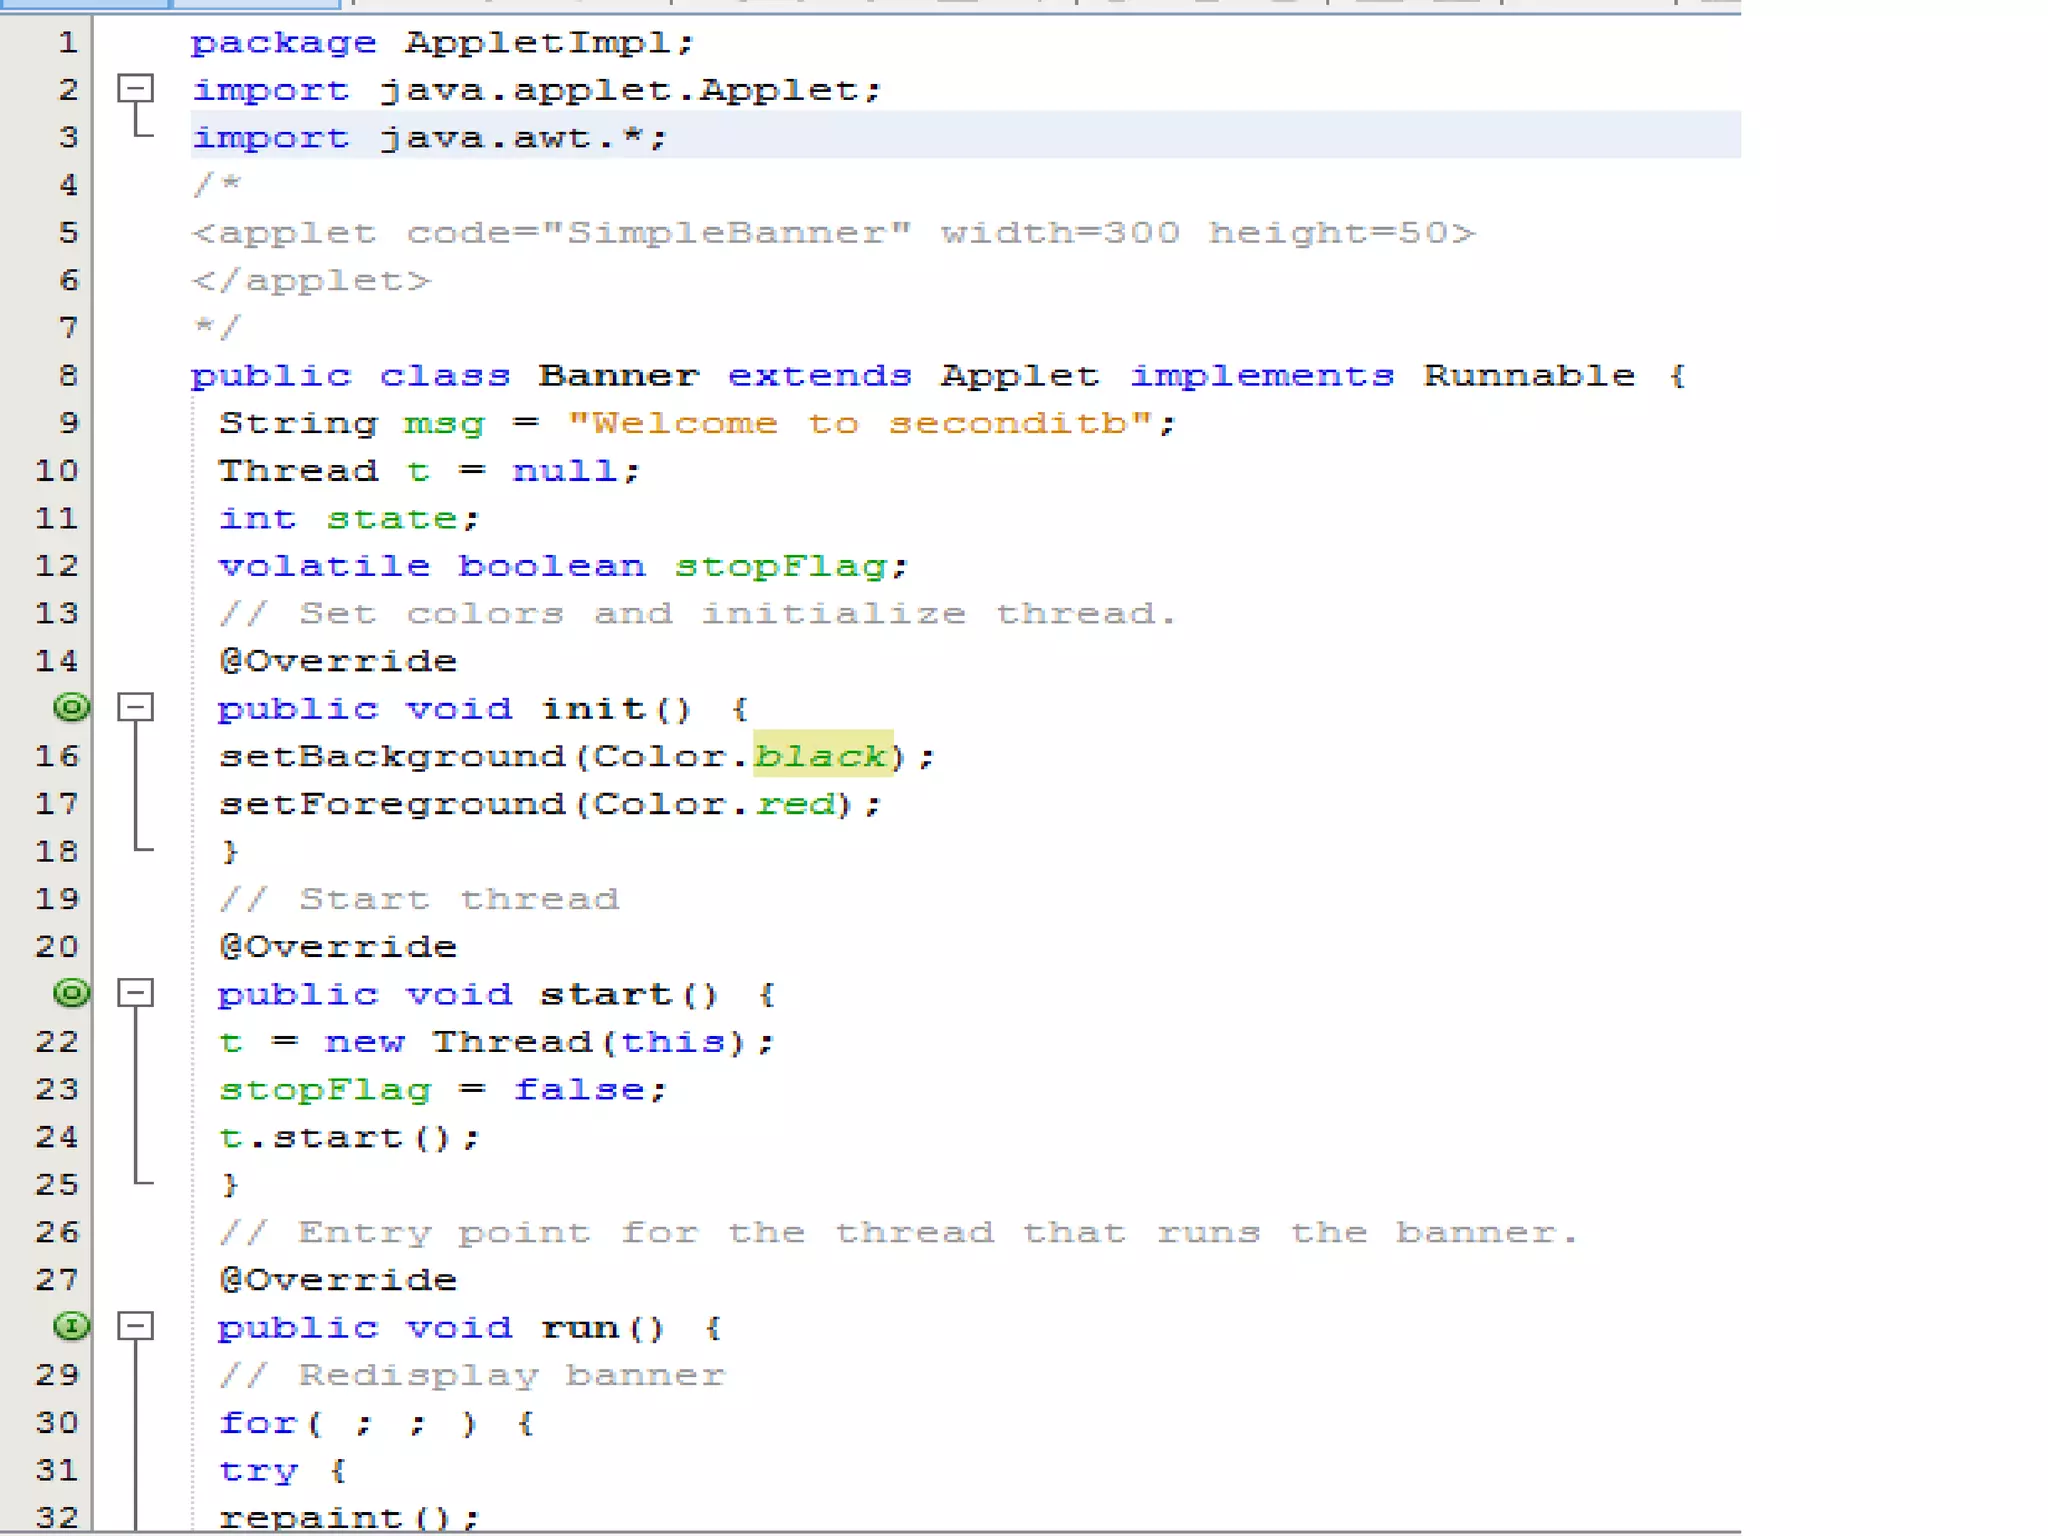The image size is (2048, 1536).
Task: Click the override glyph beside init() method
Action: tap(71, 708)
